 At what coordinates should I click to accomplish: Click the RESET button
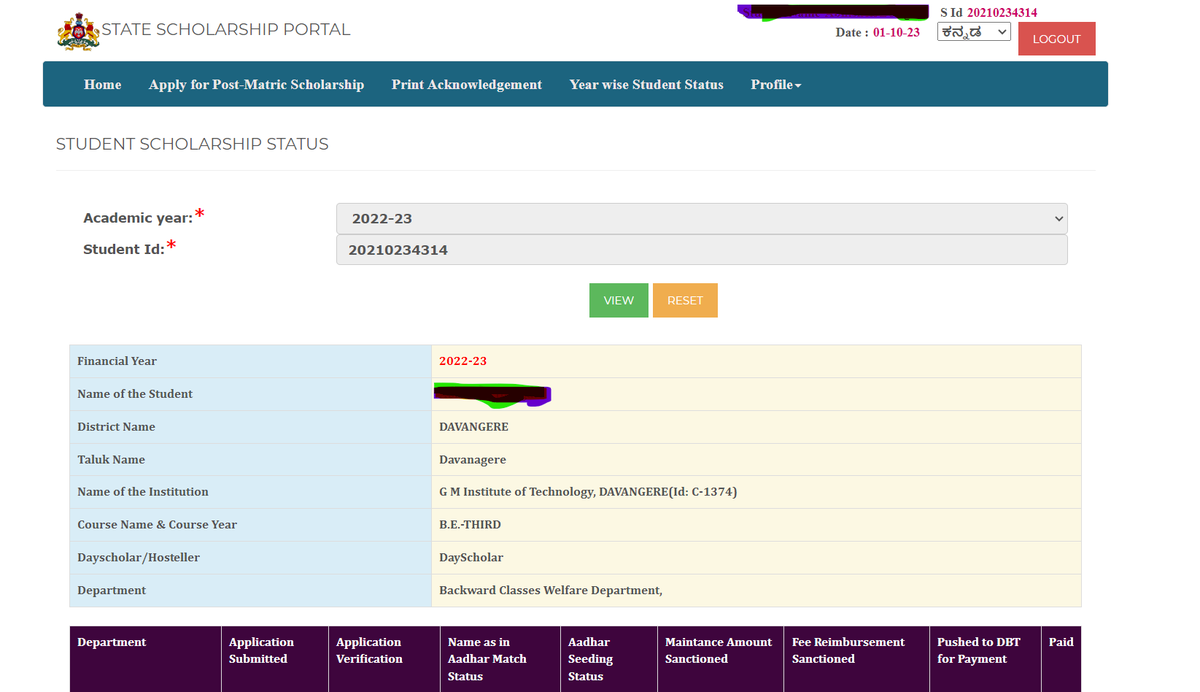[685, 300]
